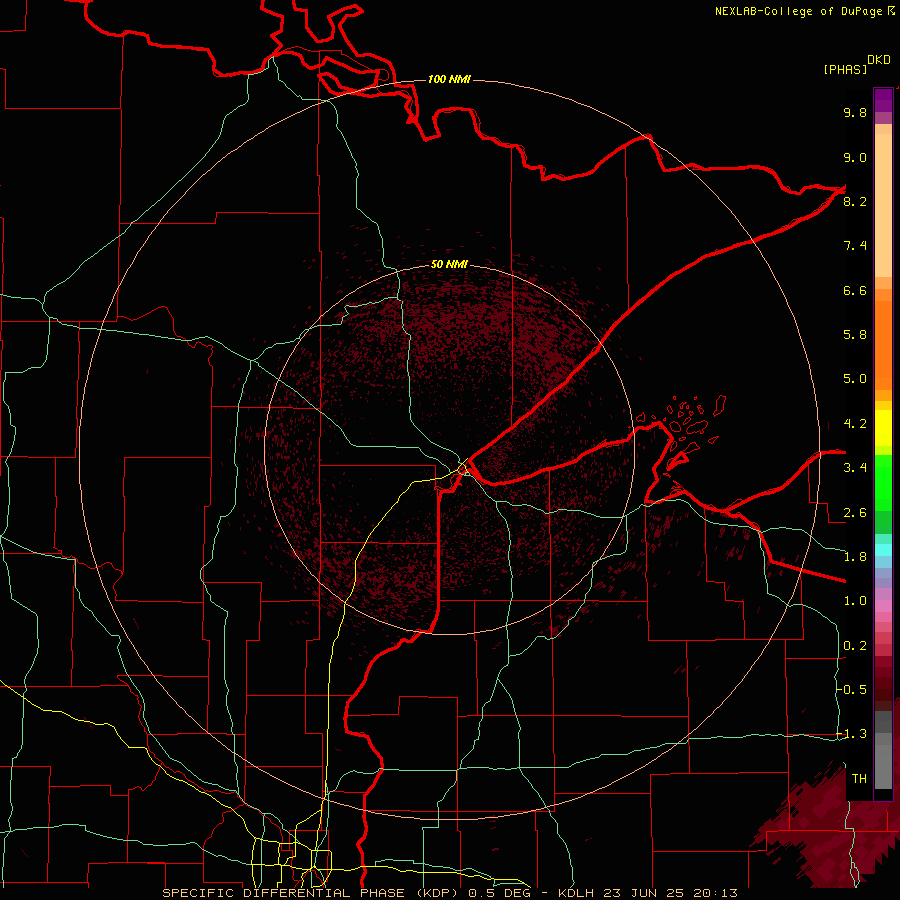
Task: Click the DKD unit label above color bar
Action: pos(878,60)
